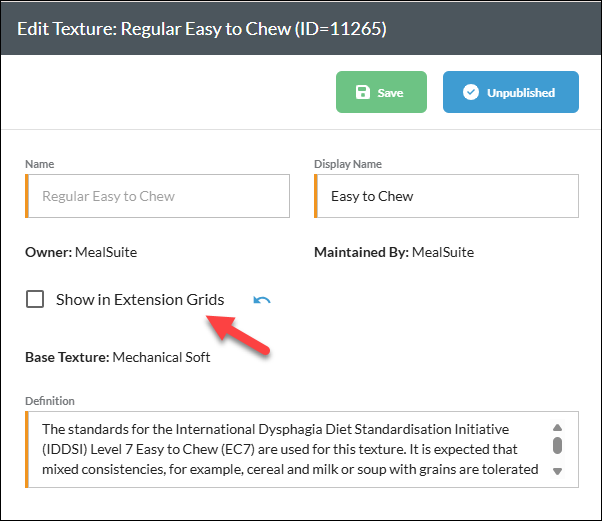Click the Base Texture: Mechanical Soft text

pyautogui.click(x=117, y=357)
